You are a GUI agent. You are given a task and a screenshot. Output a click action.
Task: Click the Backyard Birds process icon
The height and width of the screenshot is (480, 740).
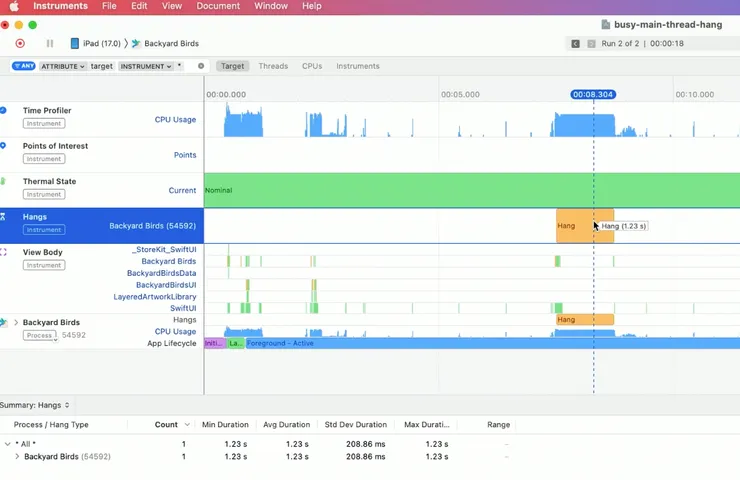[x=3, y=323]
